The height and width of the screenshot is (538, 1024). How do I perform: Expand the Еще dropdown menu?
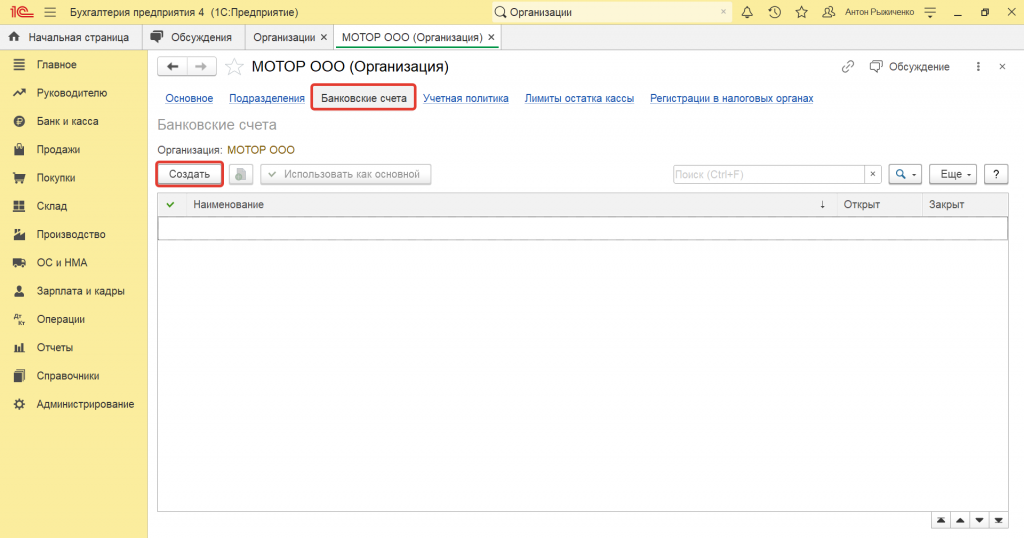[x=952, y=174]
